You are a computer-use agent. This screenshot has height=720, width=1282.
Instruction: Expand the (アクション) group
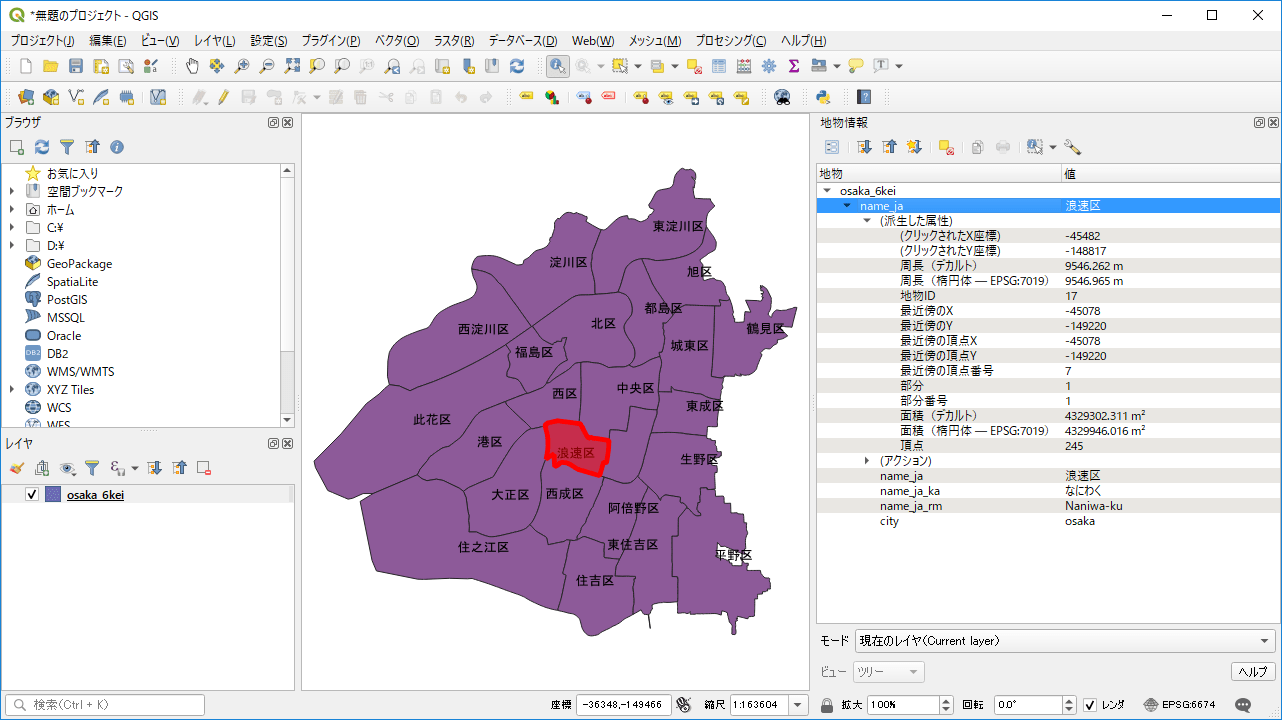[867, 461]
